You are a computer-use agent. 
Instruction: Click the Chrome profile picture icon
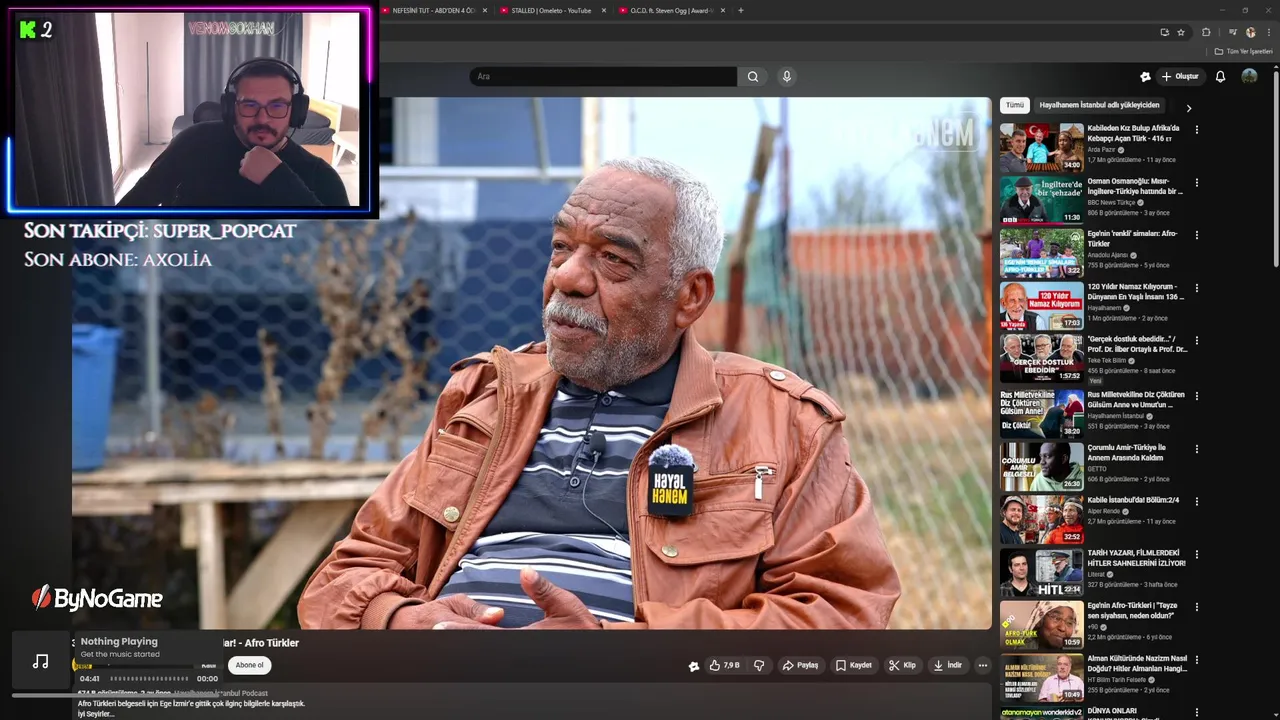(x=1250, y=32)
